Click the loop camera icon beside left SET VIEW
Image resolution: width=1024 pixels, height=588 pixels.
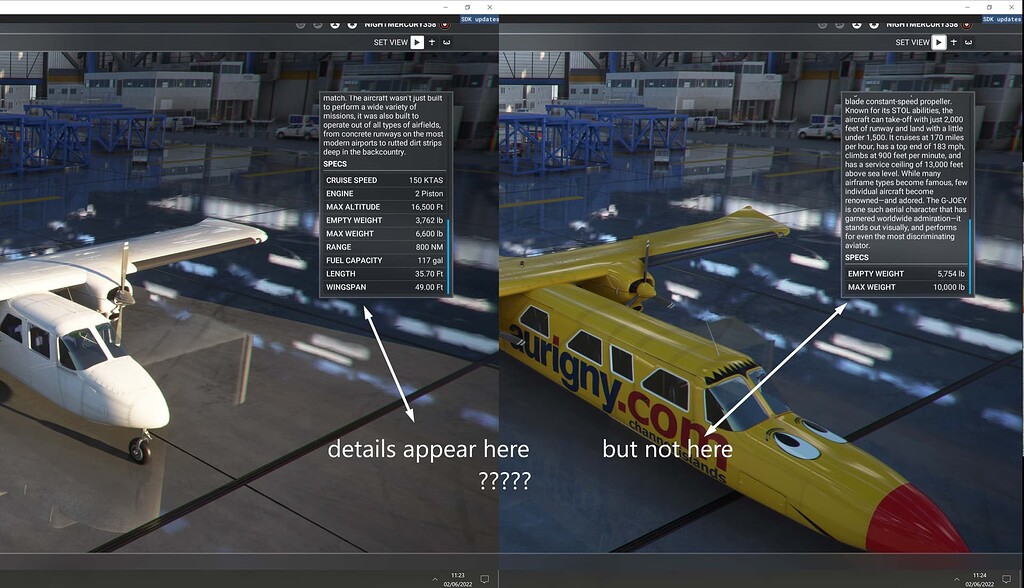(x=447, y=42)
